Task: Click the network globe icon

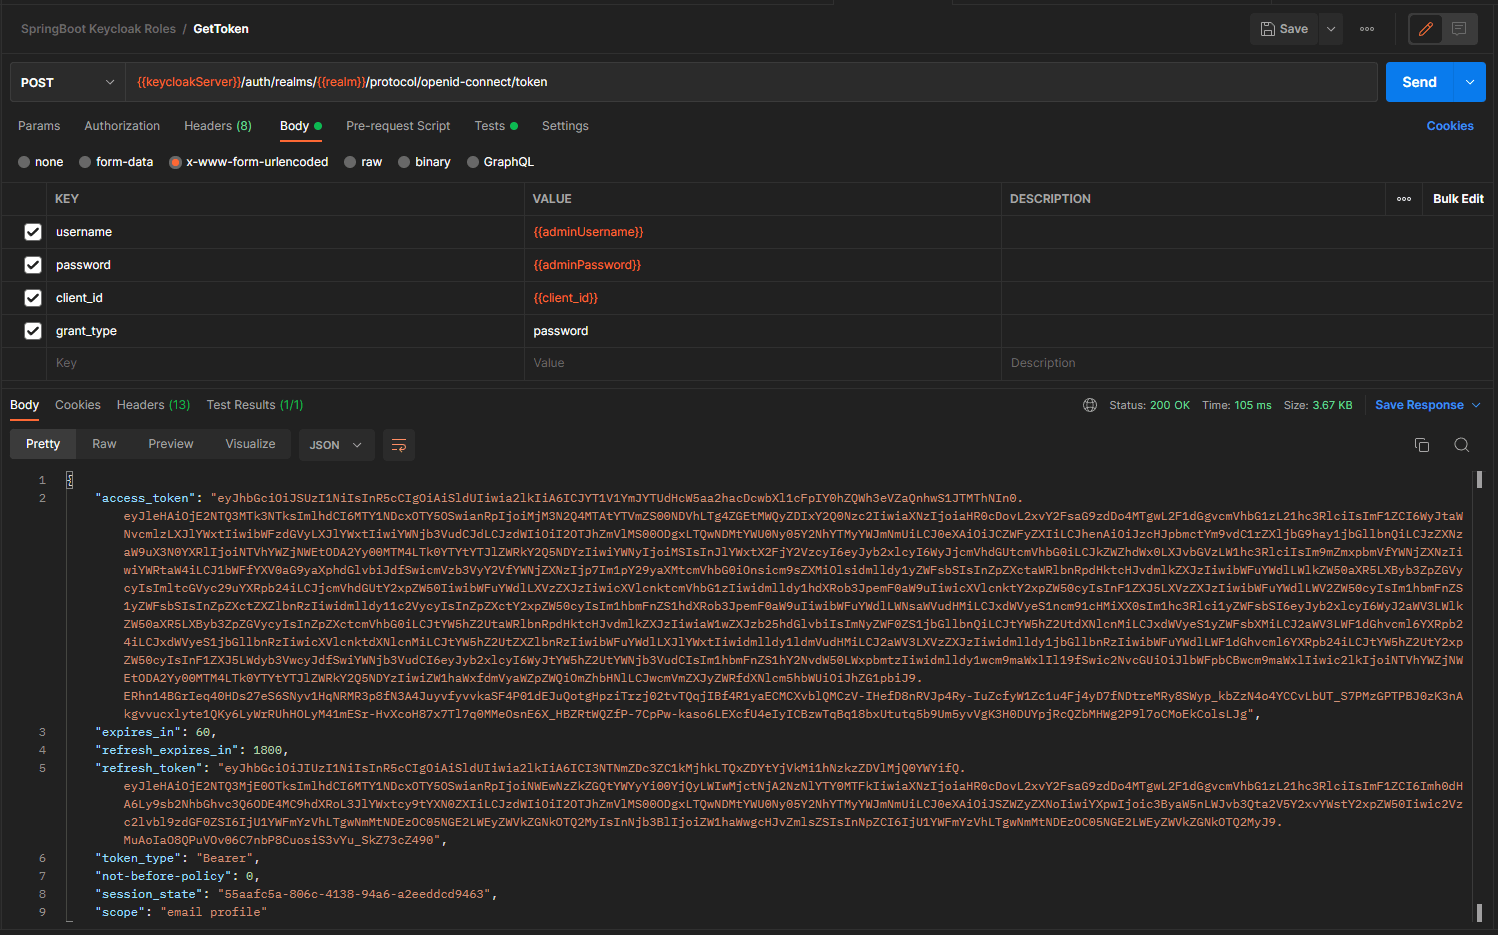Action: 1090,405
